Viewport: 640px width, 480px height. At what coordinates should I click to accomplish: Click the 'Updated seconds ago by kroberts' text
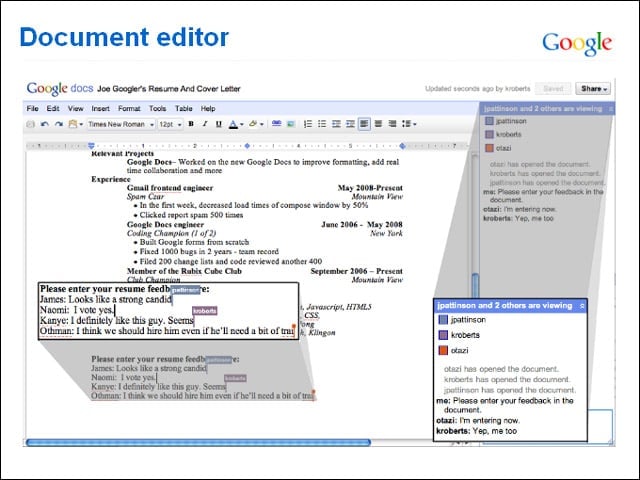[478, 89]
